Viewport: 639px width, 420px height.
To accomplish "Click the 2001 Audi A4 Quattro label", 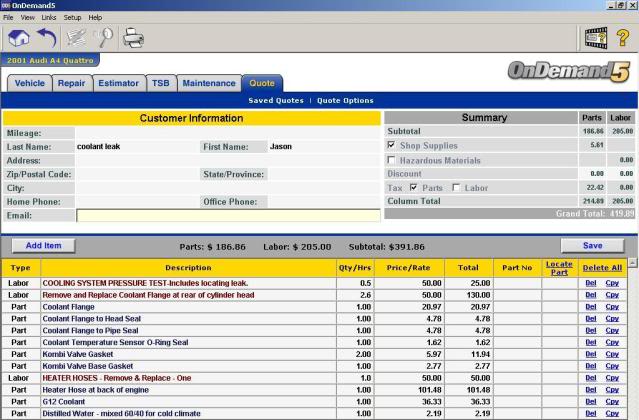I will tap(50, 60).
